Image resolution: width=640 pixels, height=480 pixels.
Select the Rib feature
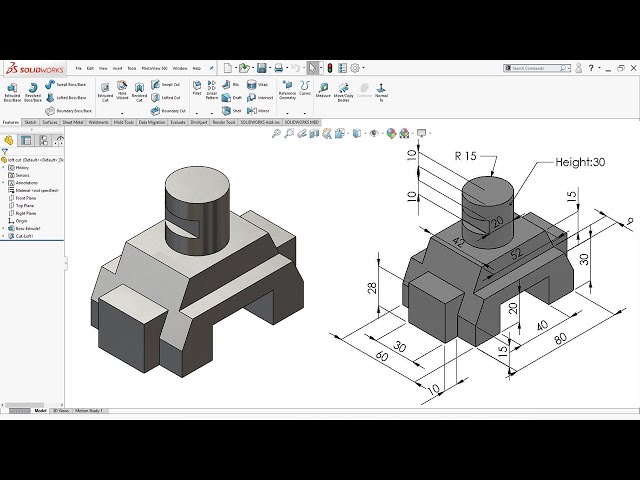pos(231,84)
